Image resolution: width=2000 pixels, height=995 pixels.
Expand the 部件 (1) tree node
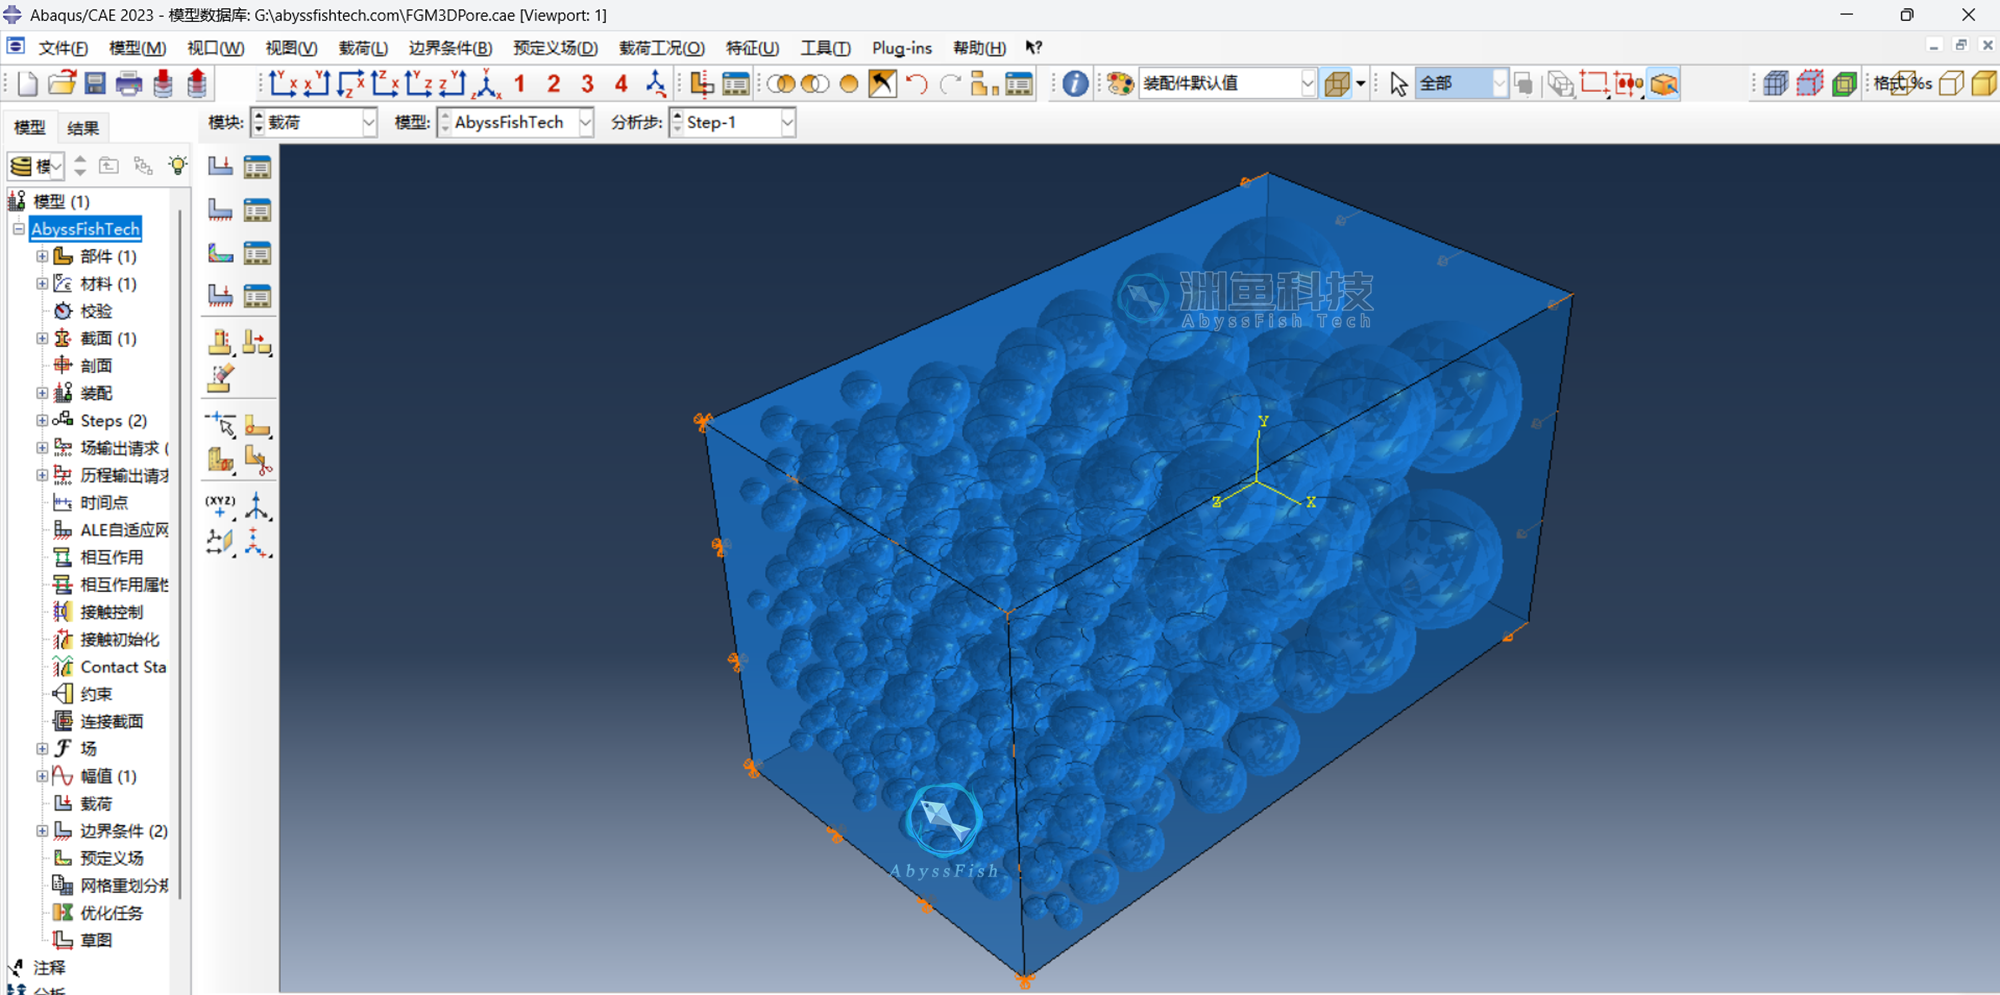(x=42, y=256)
